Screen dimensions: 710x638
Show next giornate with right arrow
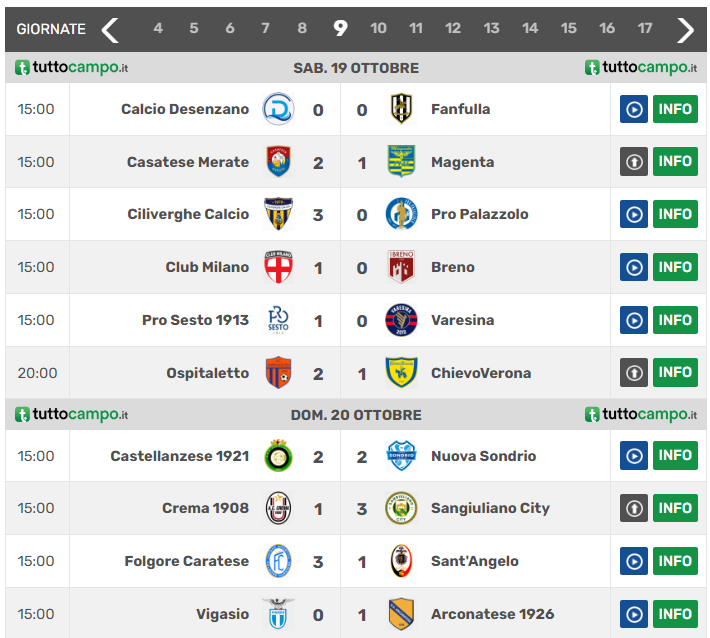pyautogui.click(x=685, y=29)
